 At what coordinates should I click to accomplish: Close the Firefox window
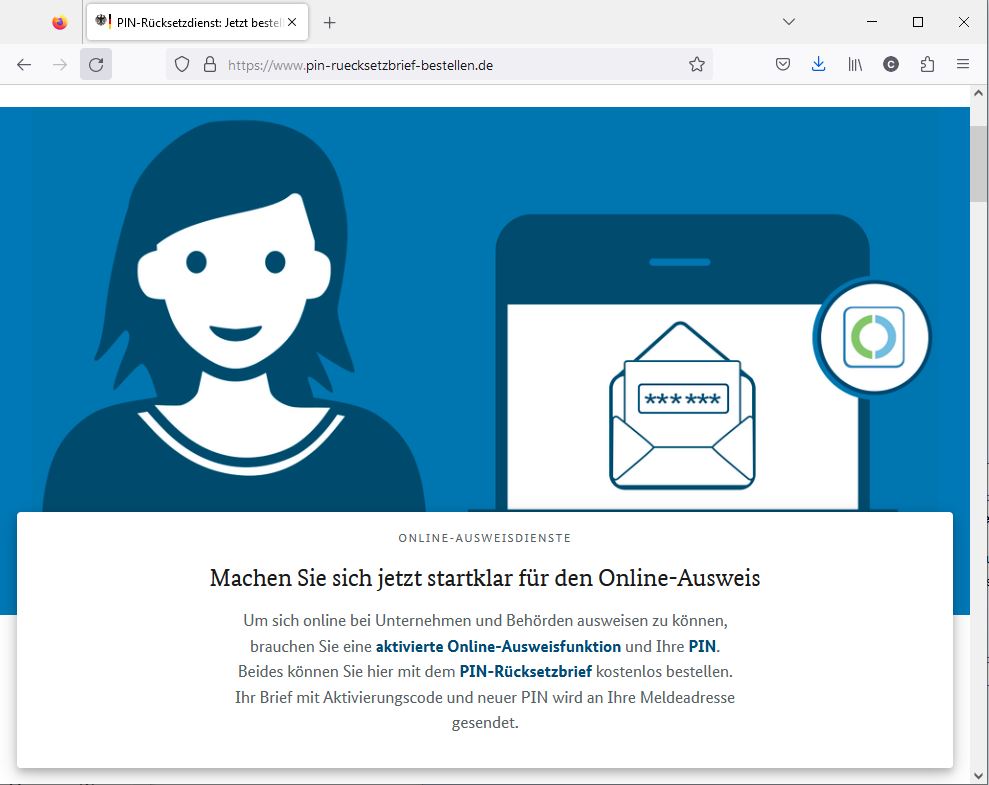964,22
